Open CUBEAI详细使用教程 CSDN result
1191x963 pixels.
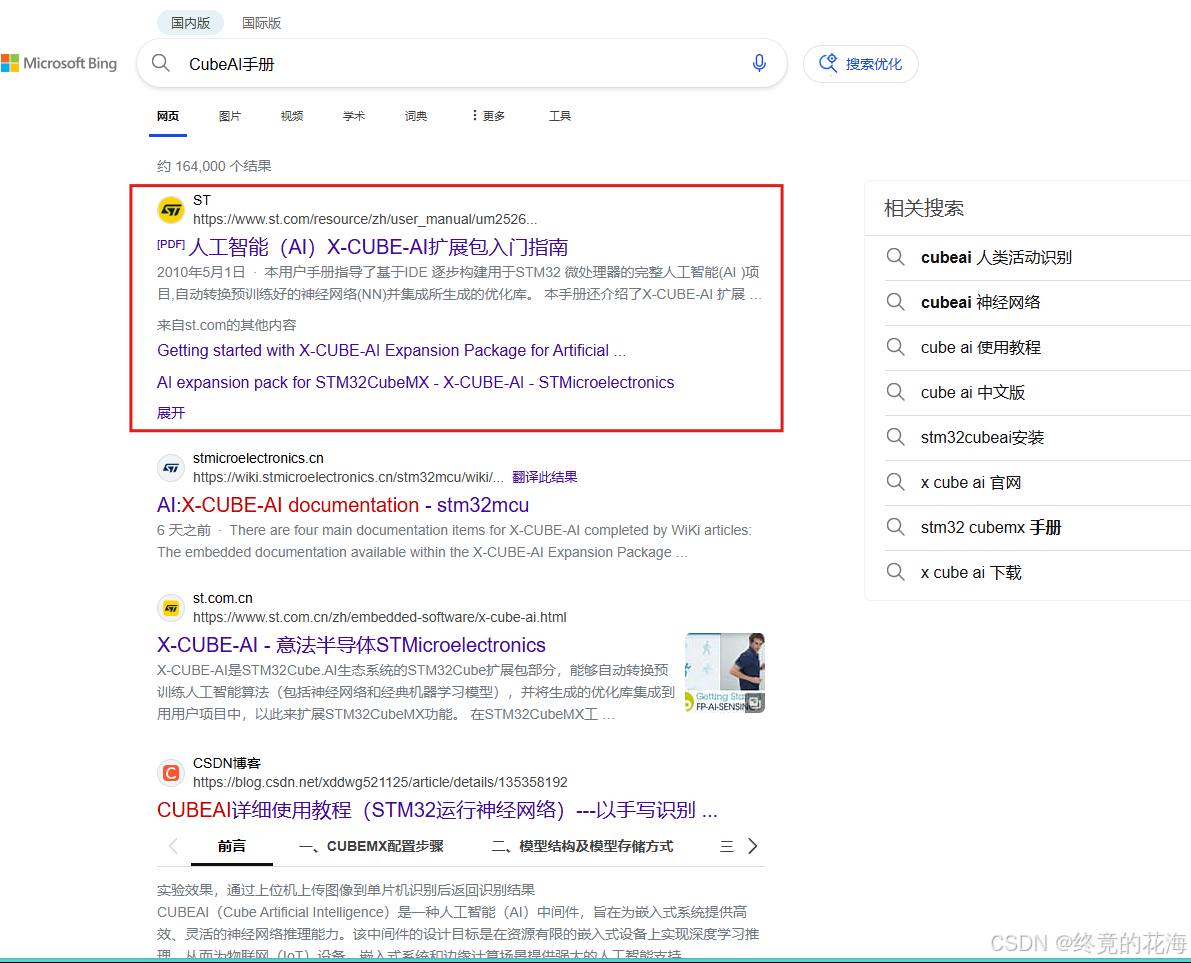click(x=437, y=810)
